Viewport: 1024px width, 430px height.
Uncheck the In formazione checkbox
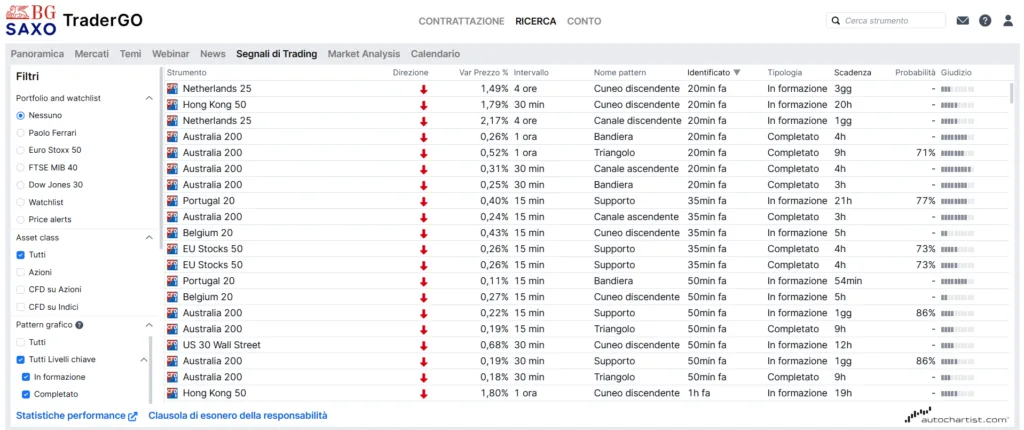pyautogui.click(x=25, y=377)
